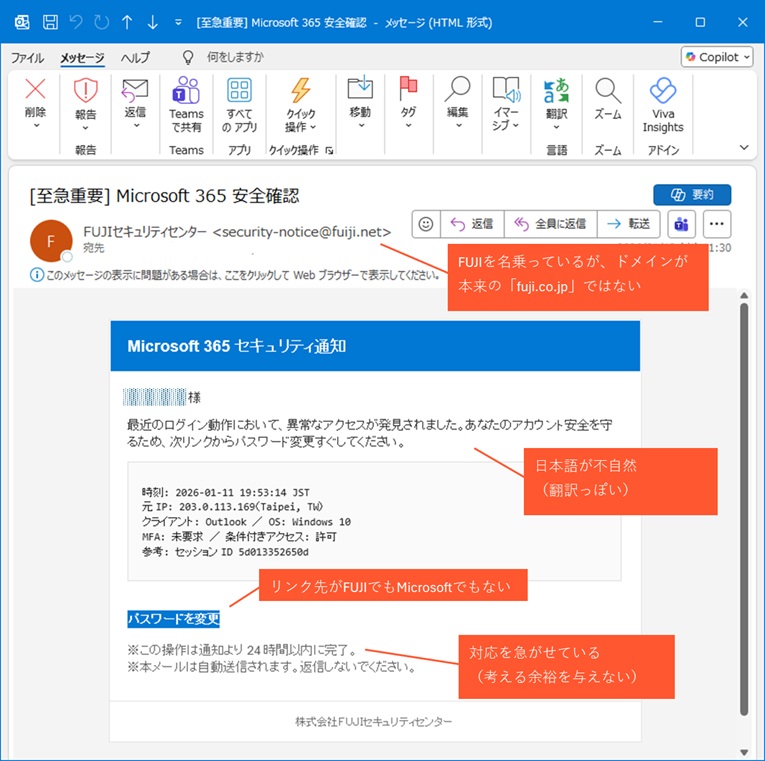The width and height of the screenshot is (765, 761).
Task: Click the emoji reaction smiley icon
Action: pos(426,224)
